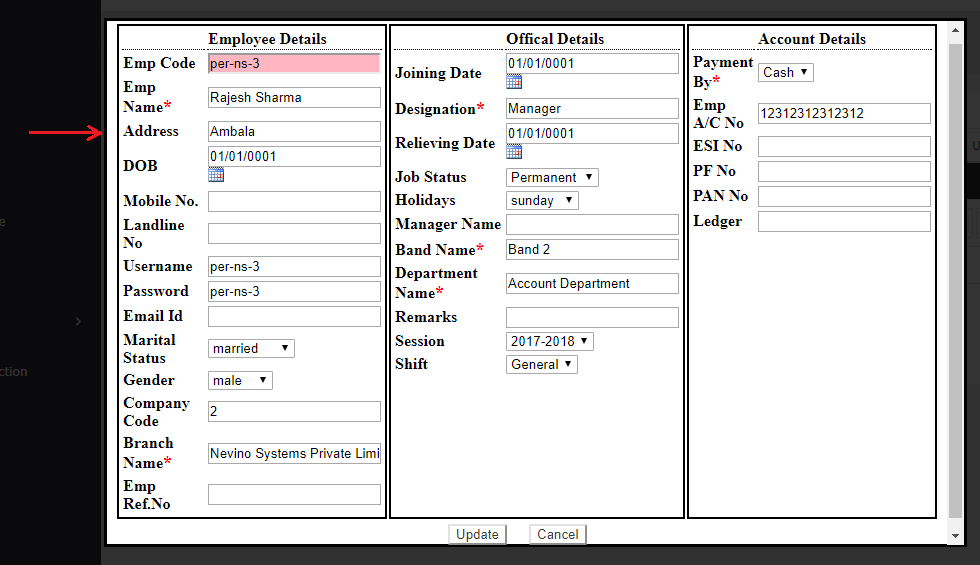Open the Shift dropdown

click(x=542, y=364)
